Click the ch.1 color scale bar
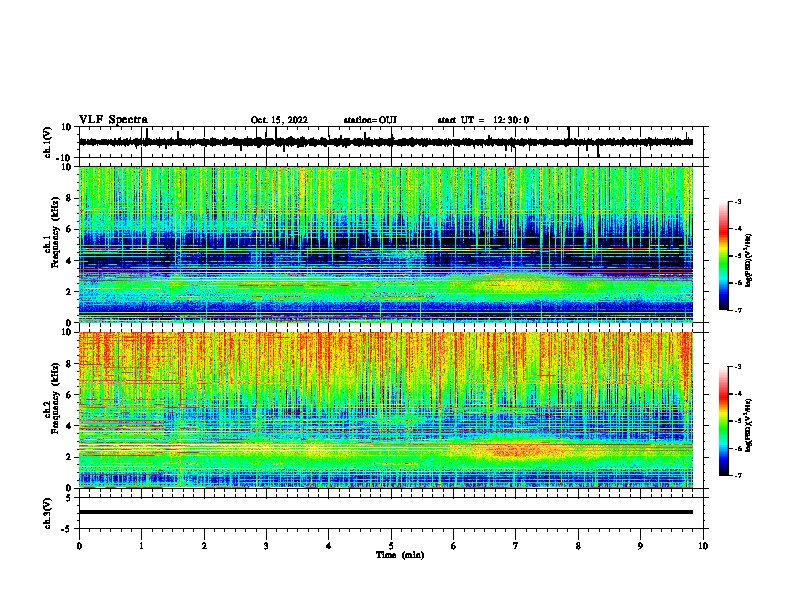 pos(724,256)
